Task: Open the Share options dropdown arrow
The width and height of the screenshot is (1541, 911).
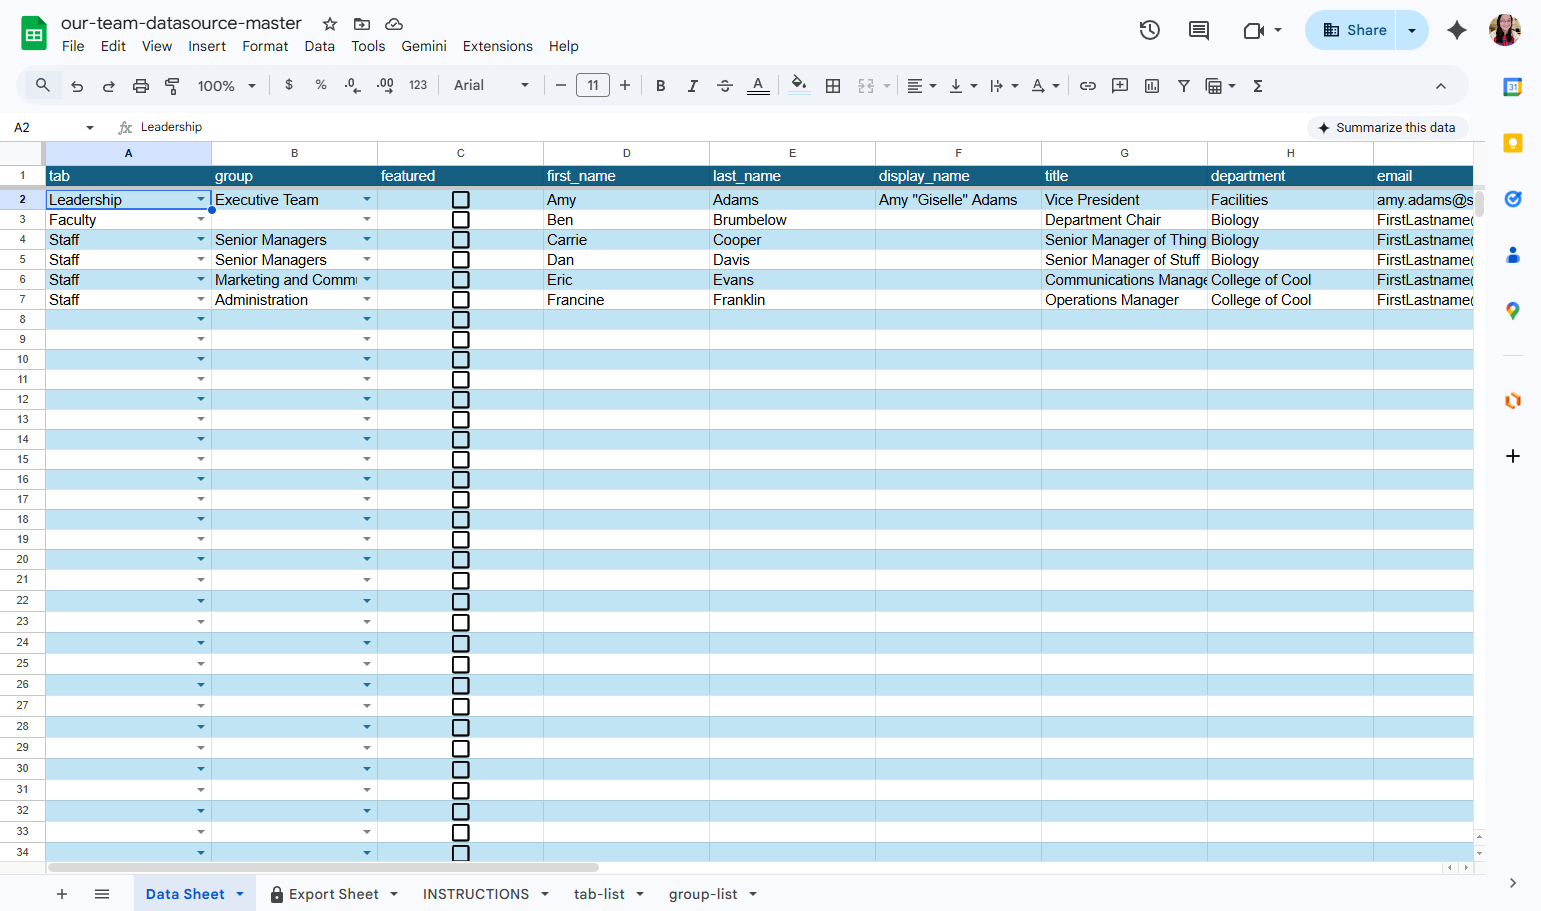Action: tap(1412, 30)
